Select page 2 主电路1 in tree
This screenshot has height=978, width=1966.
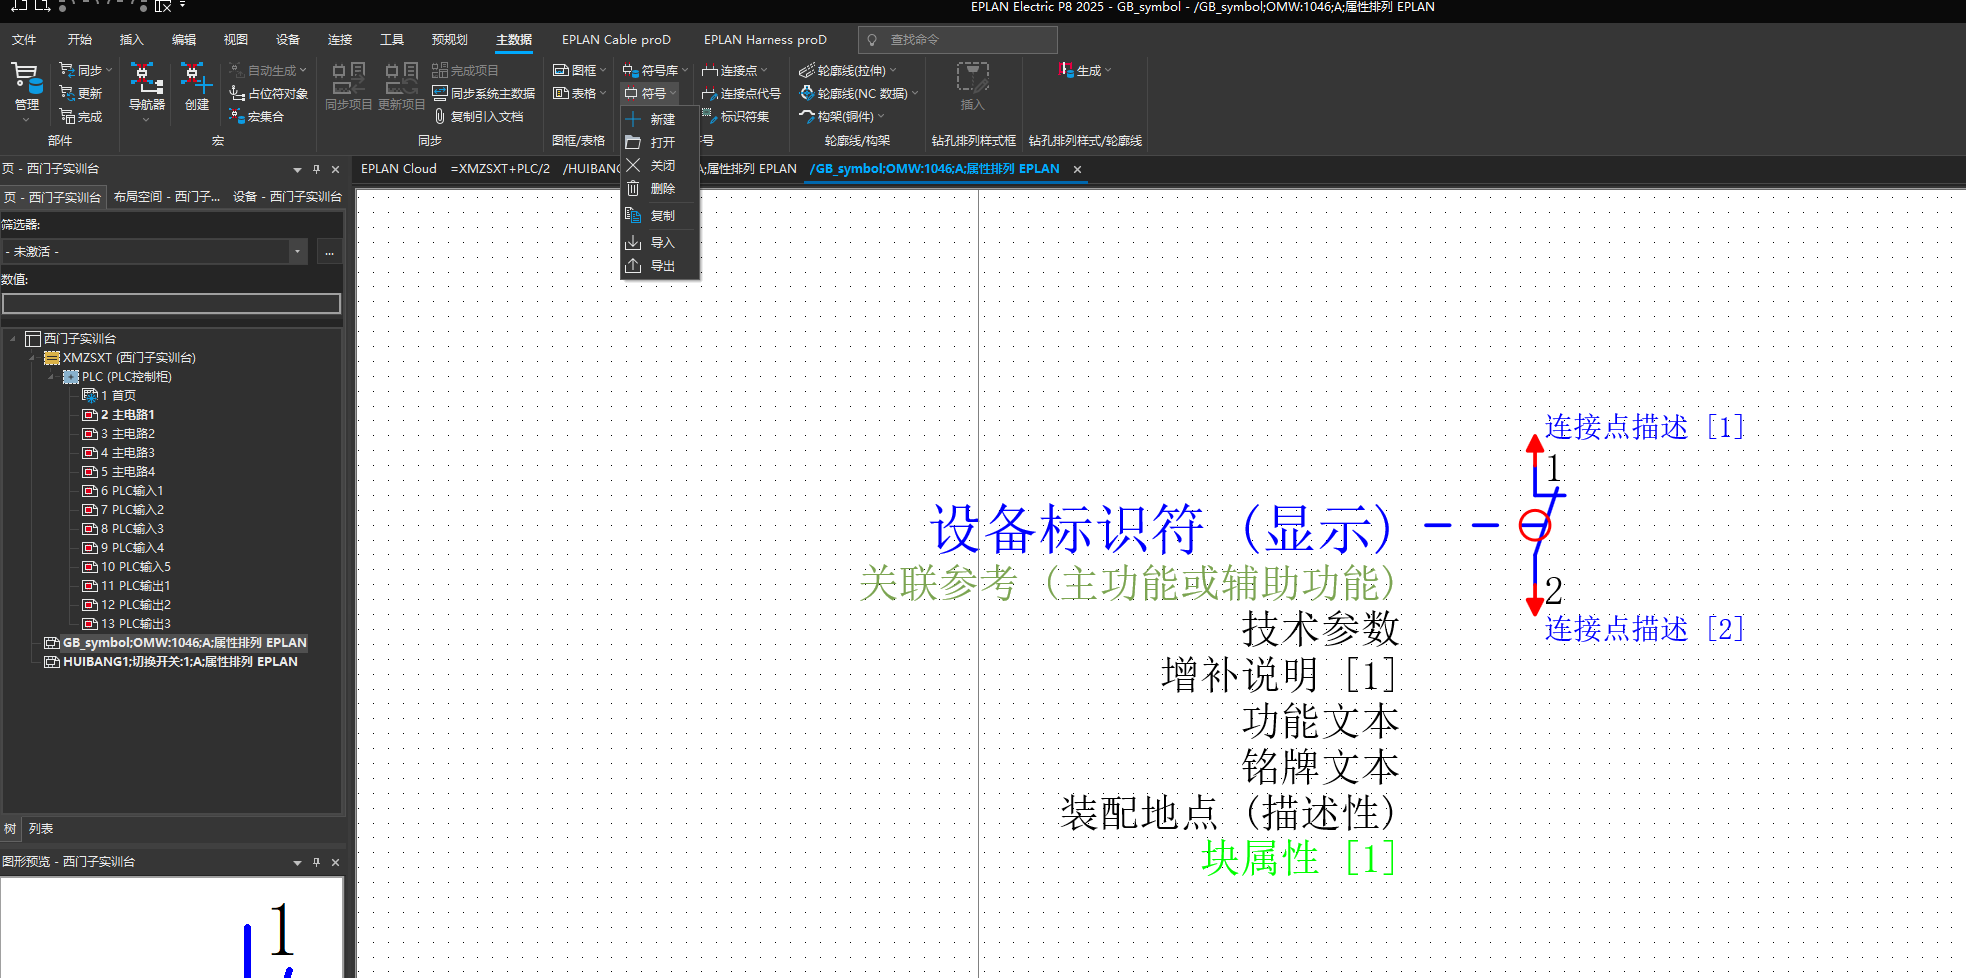(x=119, y=415)
